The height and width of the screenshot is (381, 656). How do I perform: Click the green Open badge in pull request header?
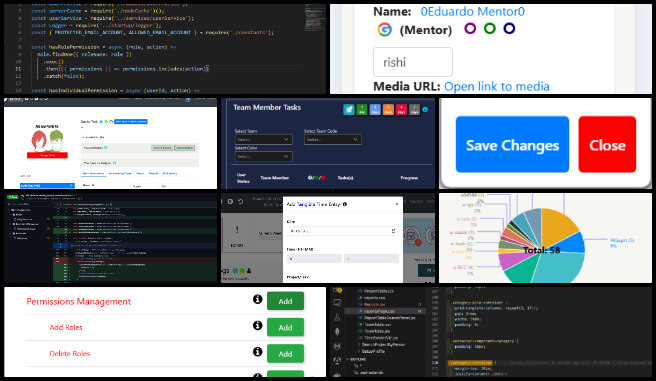coord(13,197)
